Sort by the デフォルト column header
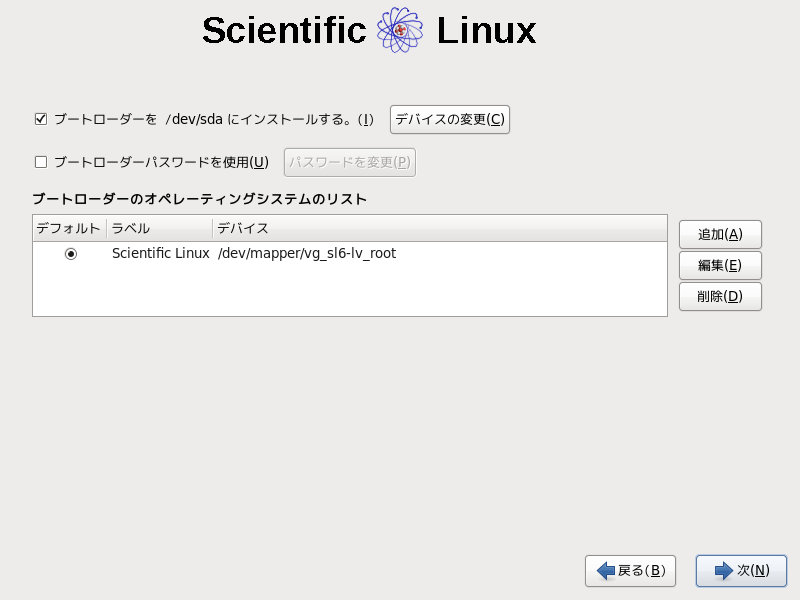 tap(69, 228)
